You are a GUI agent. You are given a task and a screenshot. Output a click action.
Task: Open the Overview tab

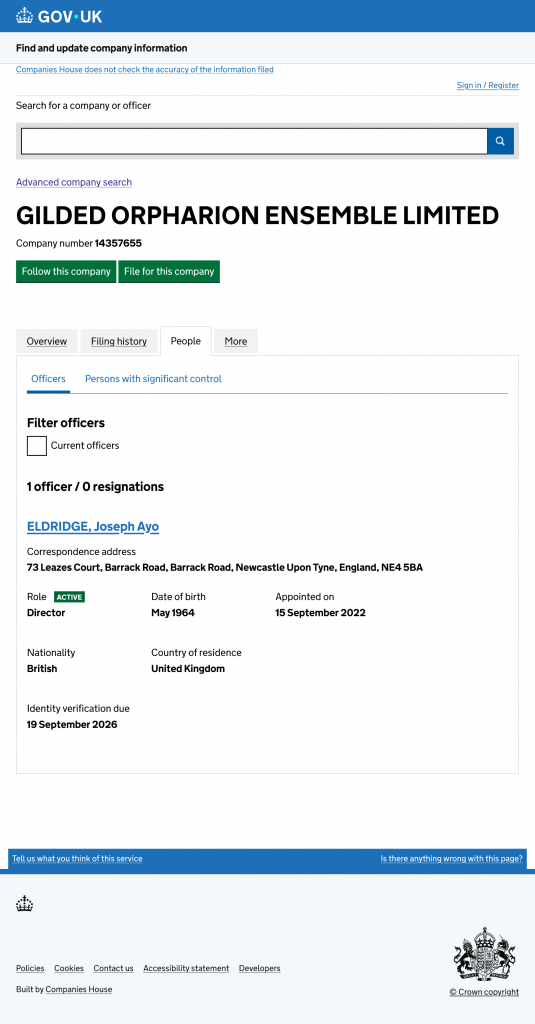tap(46, 342)
